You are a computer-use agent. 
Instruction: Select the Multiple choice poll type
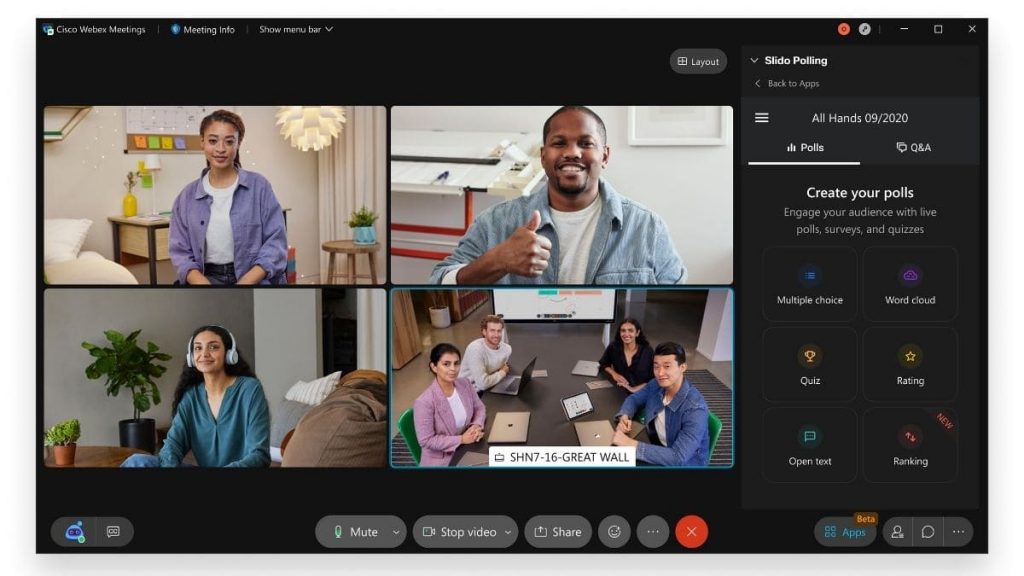809,283
